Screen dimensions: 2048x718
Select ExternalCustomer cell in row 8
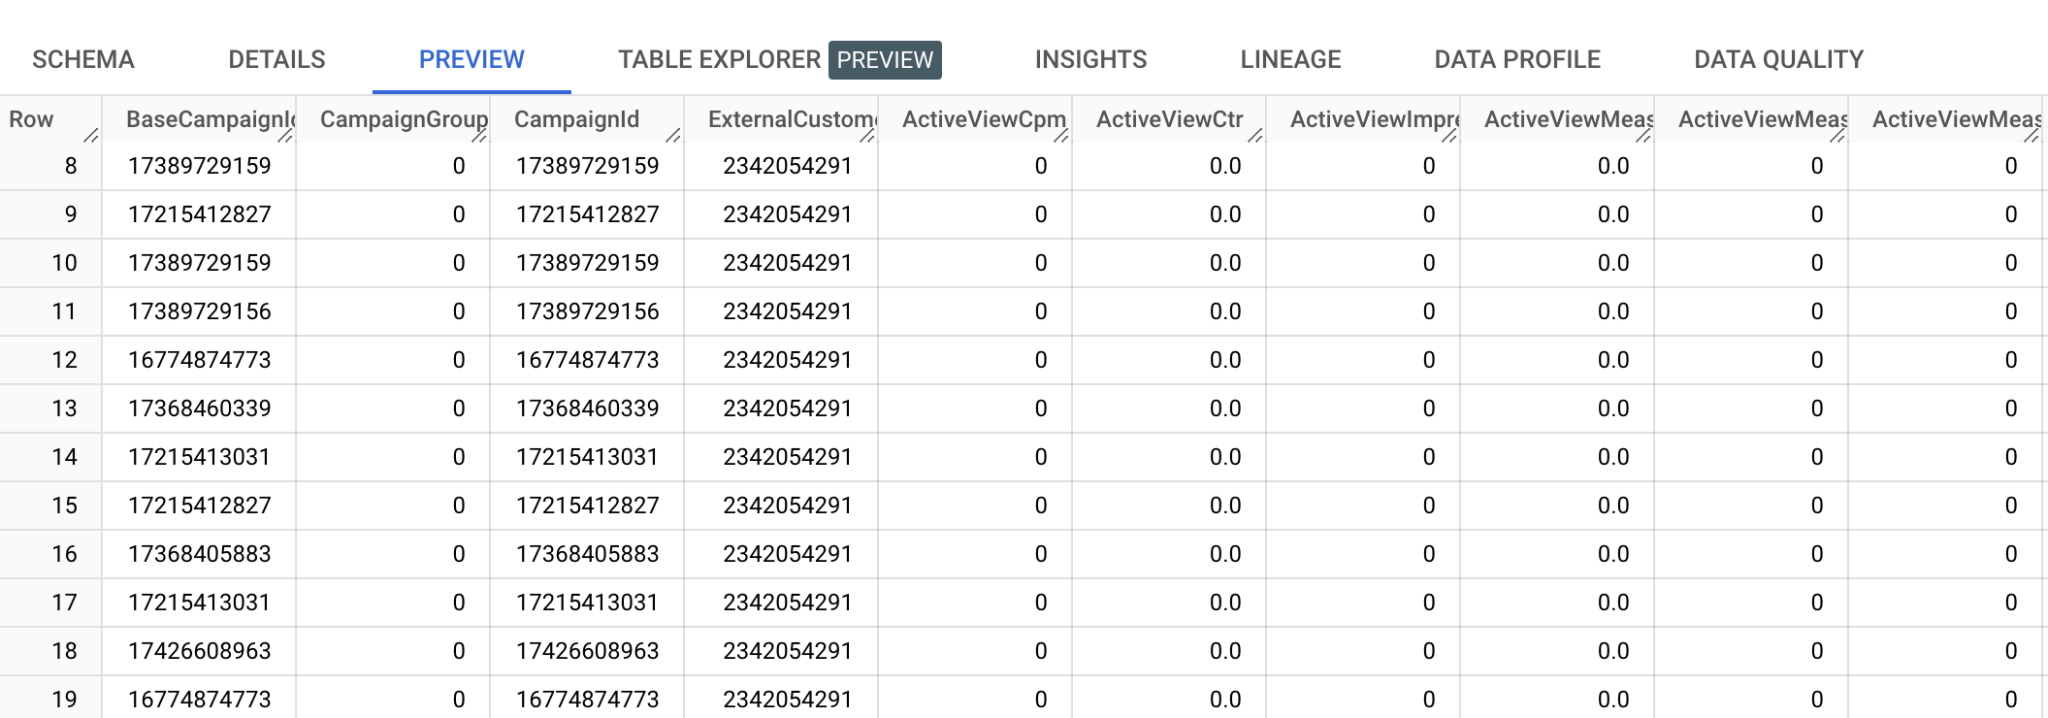click(781, 166)
